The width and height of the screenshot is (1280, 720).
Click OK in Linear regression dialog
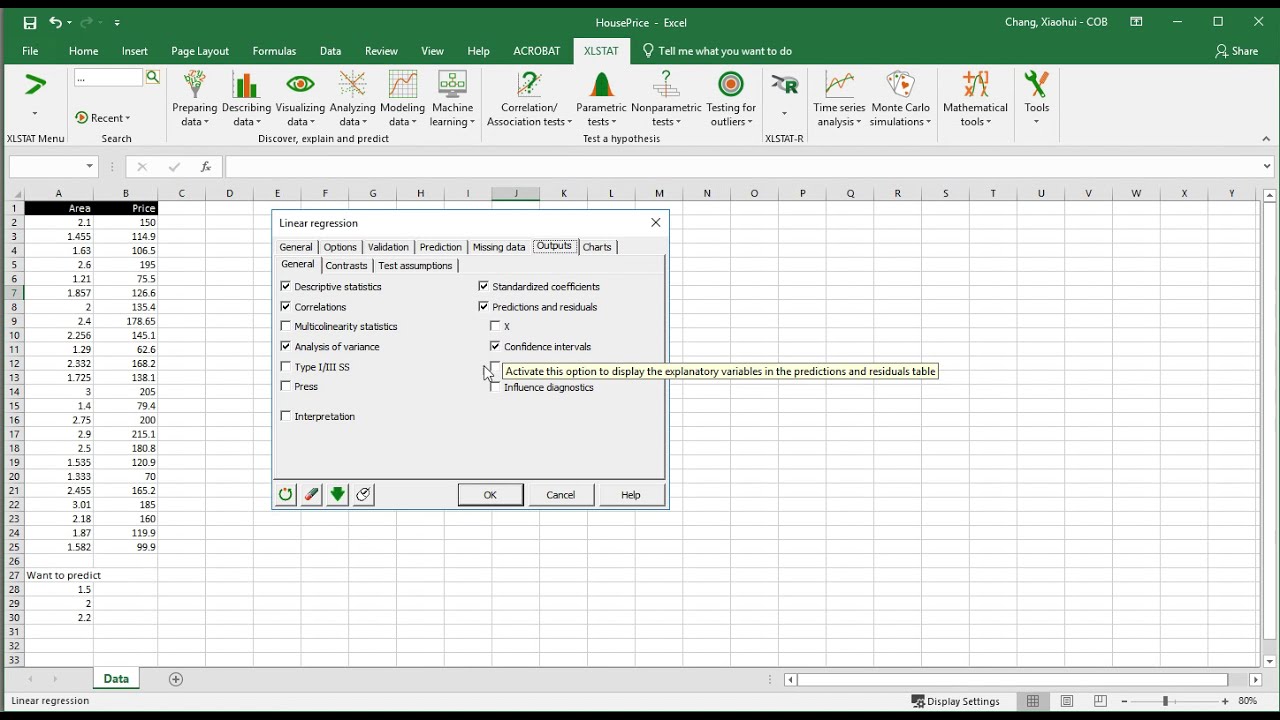click(x=490, y=495)
